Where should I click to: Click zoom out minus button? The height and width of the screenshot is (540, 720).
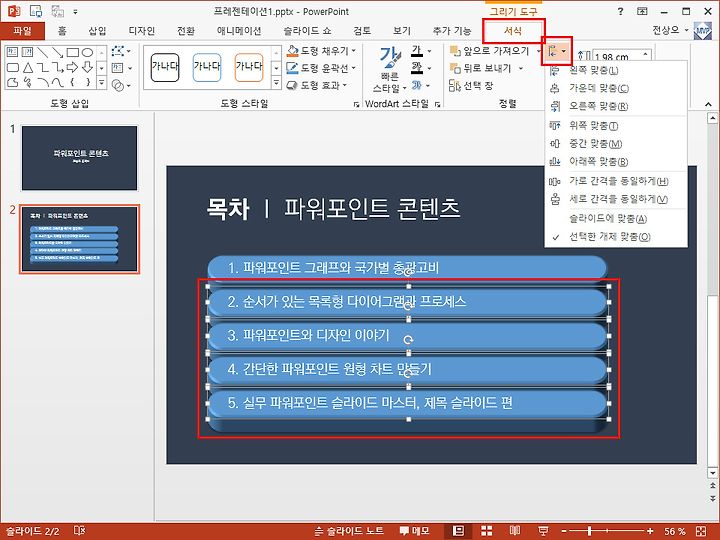564,531
